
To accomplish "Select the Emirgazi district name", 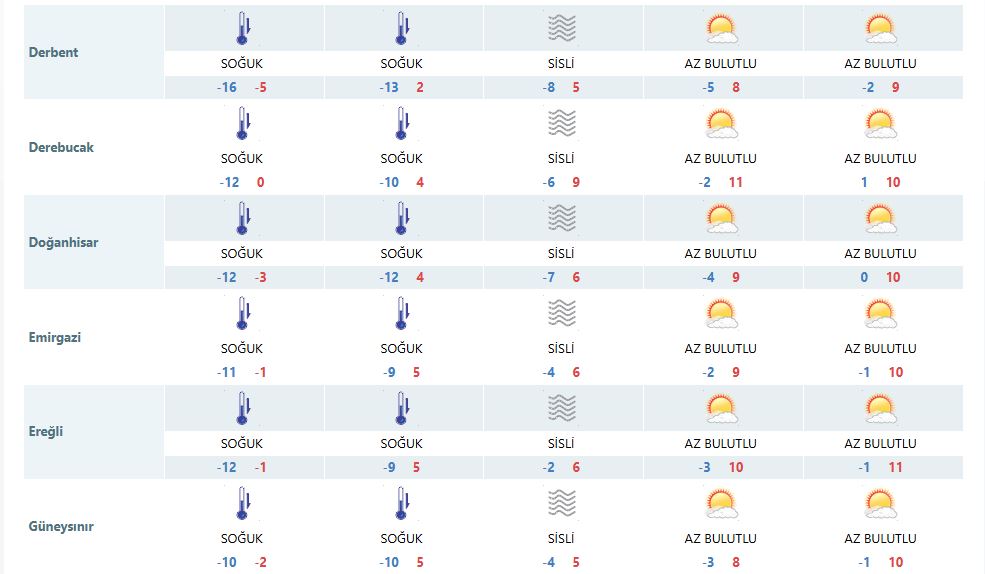I will 55,337.
